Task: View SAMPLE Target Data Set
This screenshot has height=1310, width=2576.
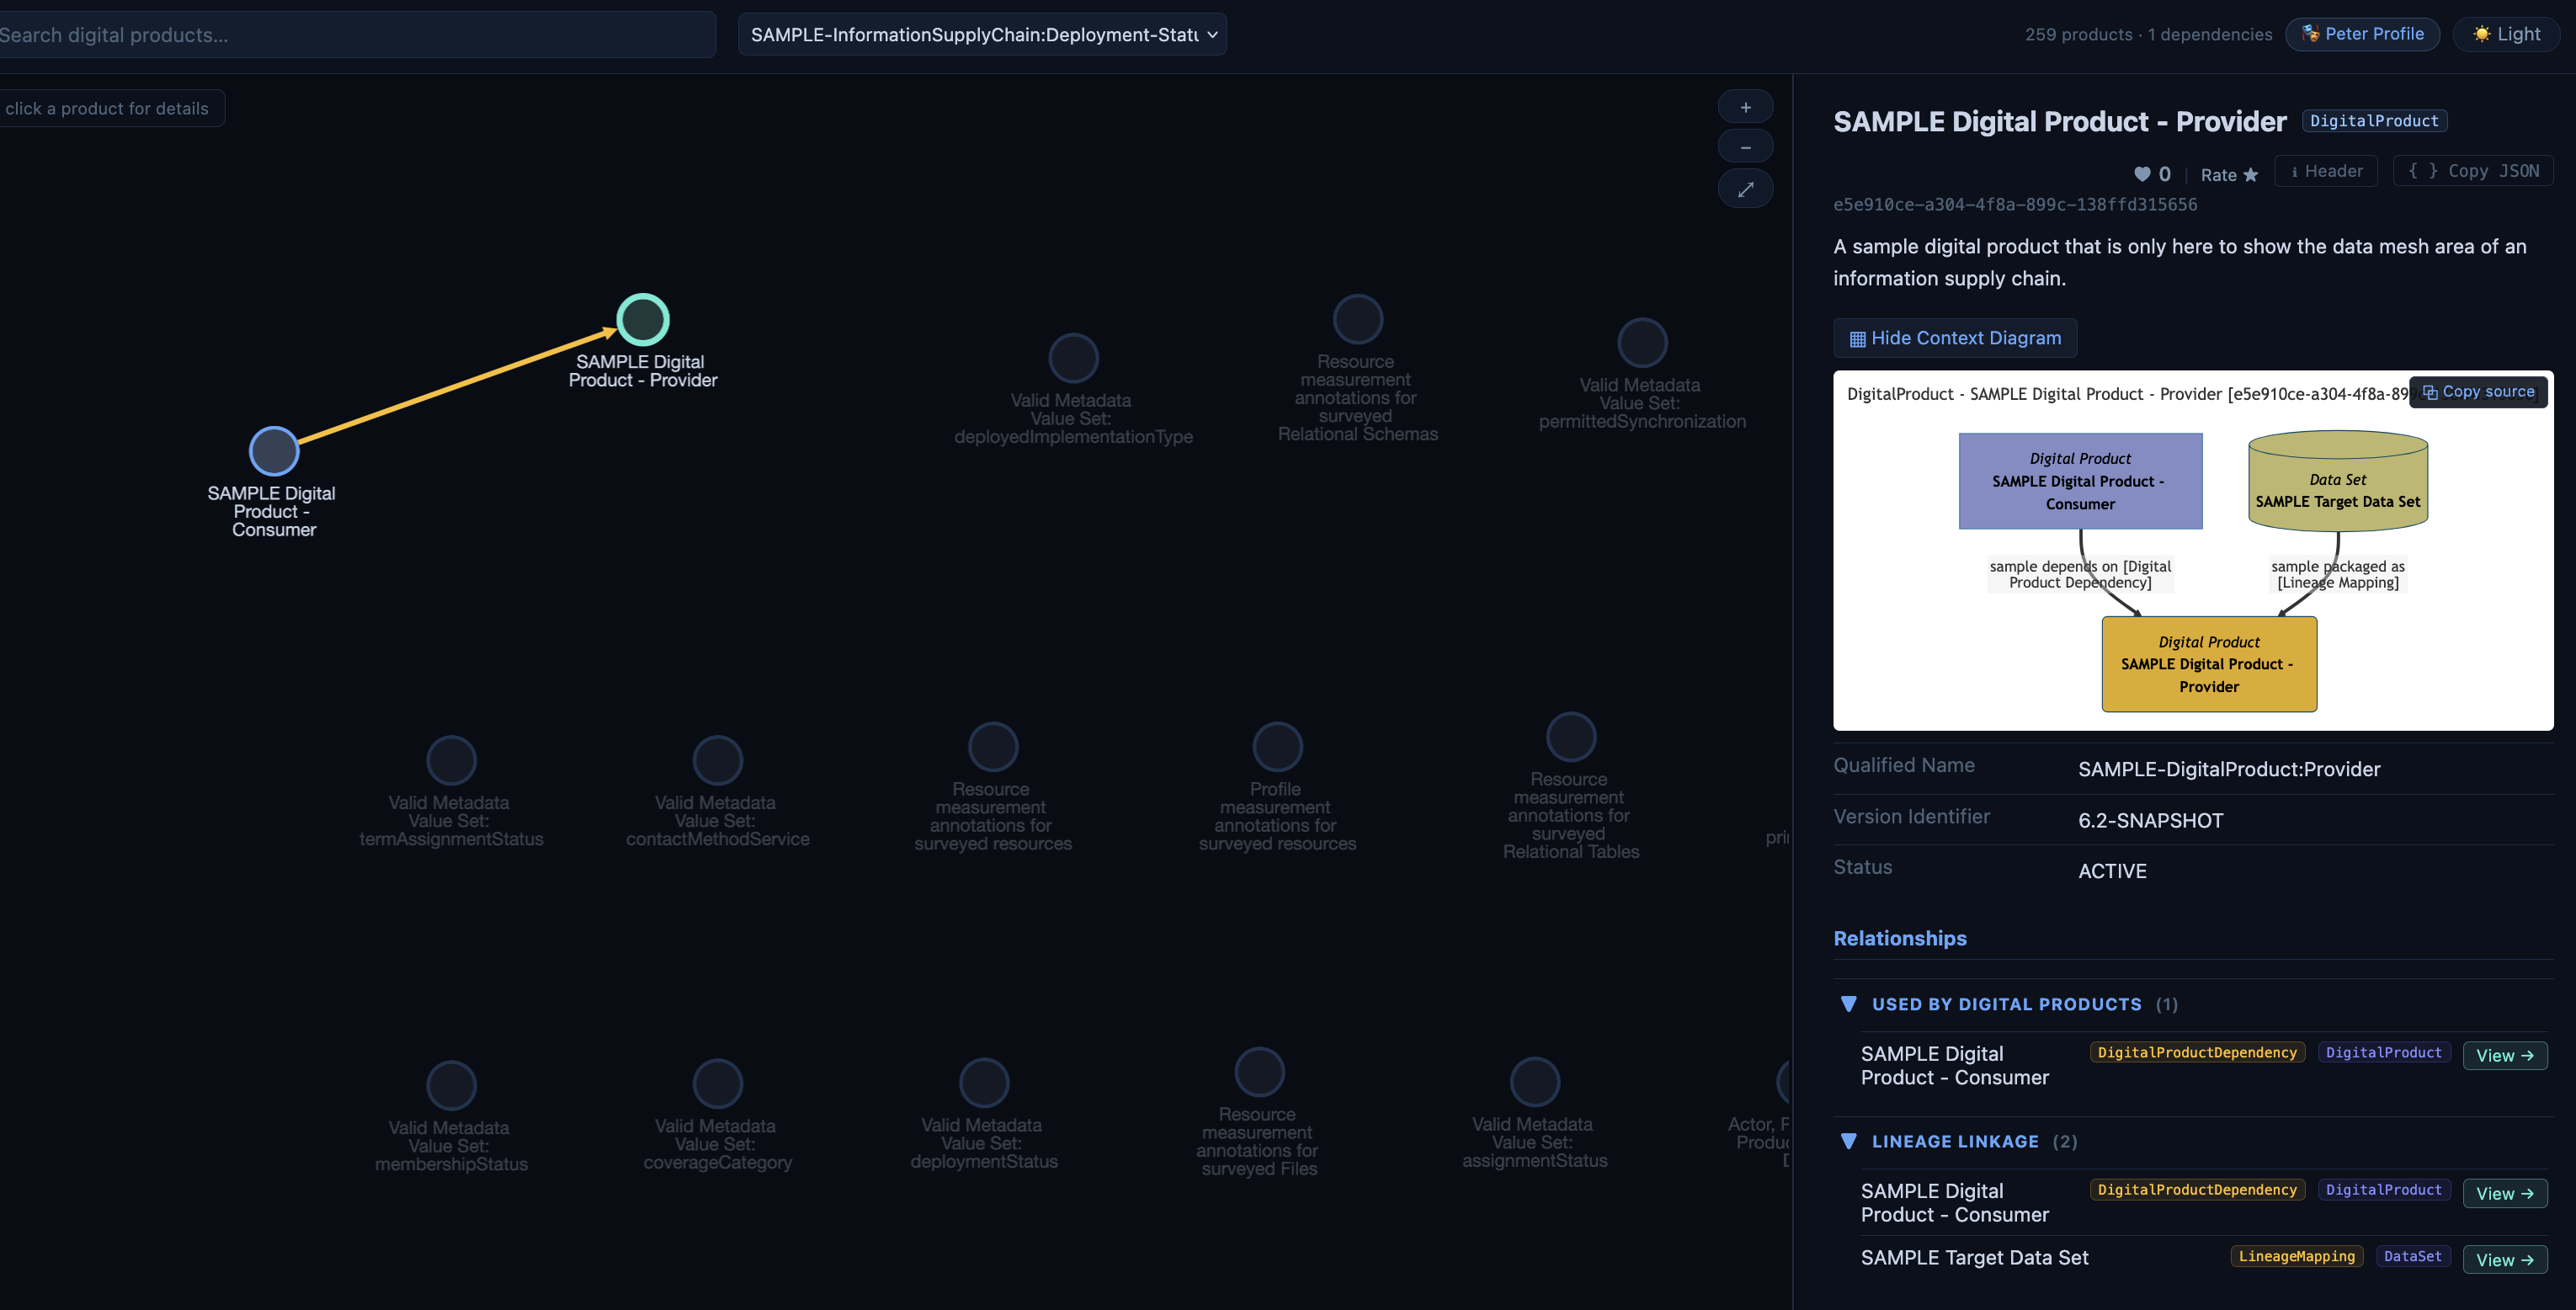Action: click(2505, 1260)
